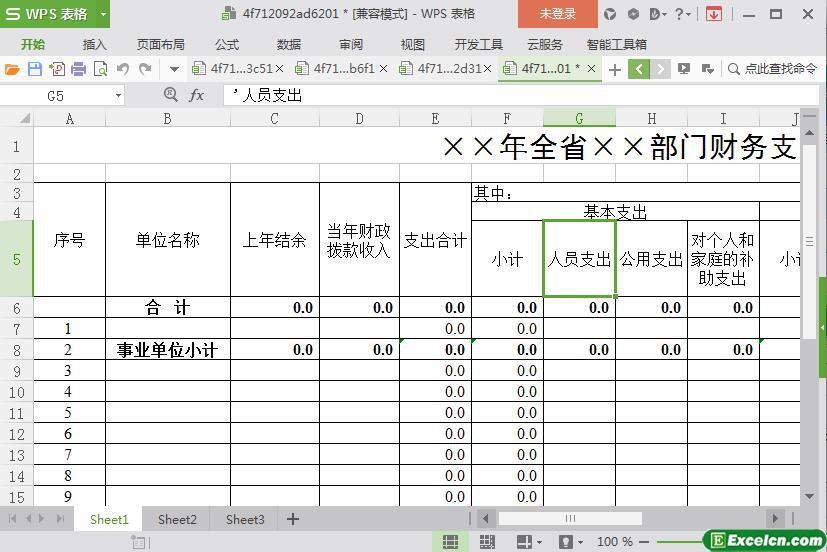This screenshot has height=552, width=827.
Task: Switch to the Sheet3 tab
Action: [x=245, y=520]
